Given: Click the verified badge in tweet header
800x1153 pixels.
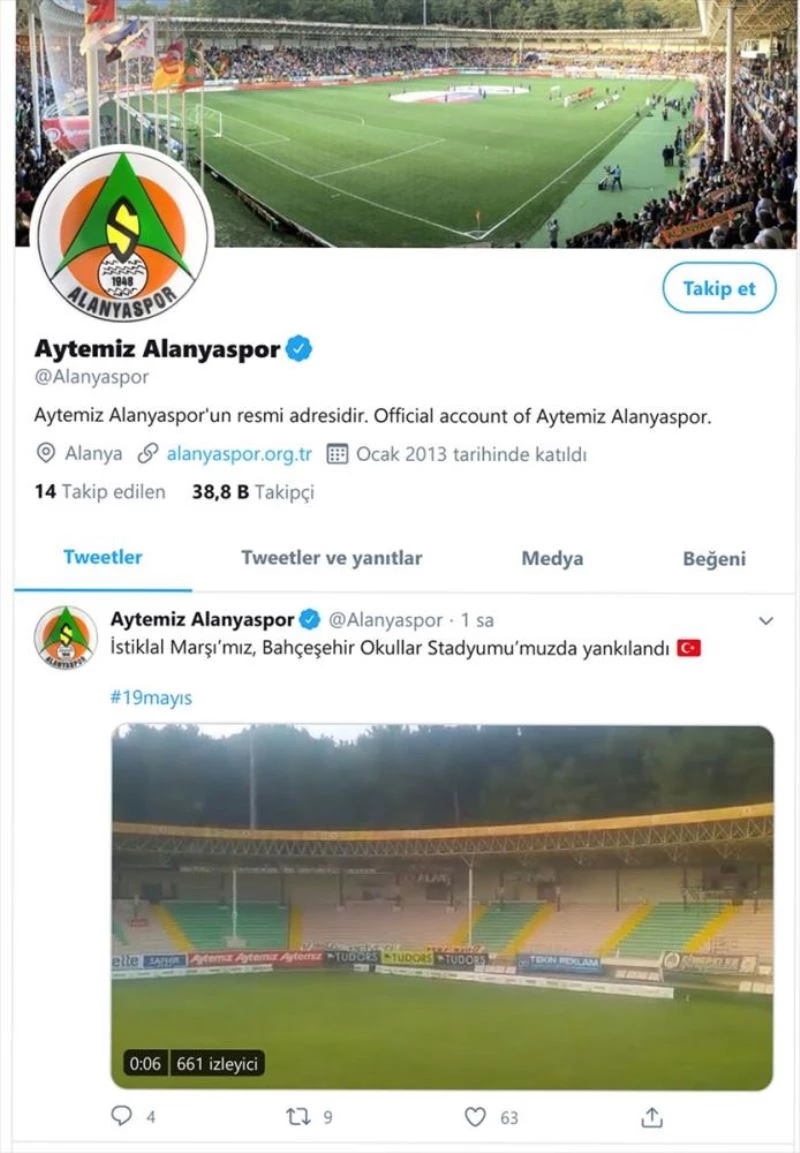Looking at the screenshot, I should 310,620.
